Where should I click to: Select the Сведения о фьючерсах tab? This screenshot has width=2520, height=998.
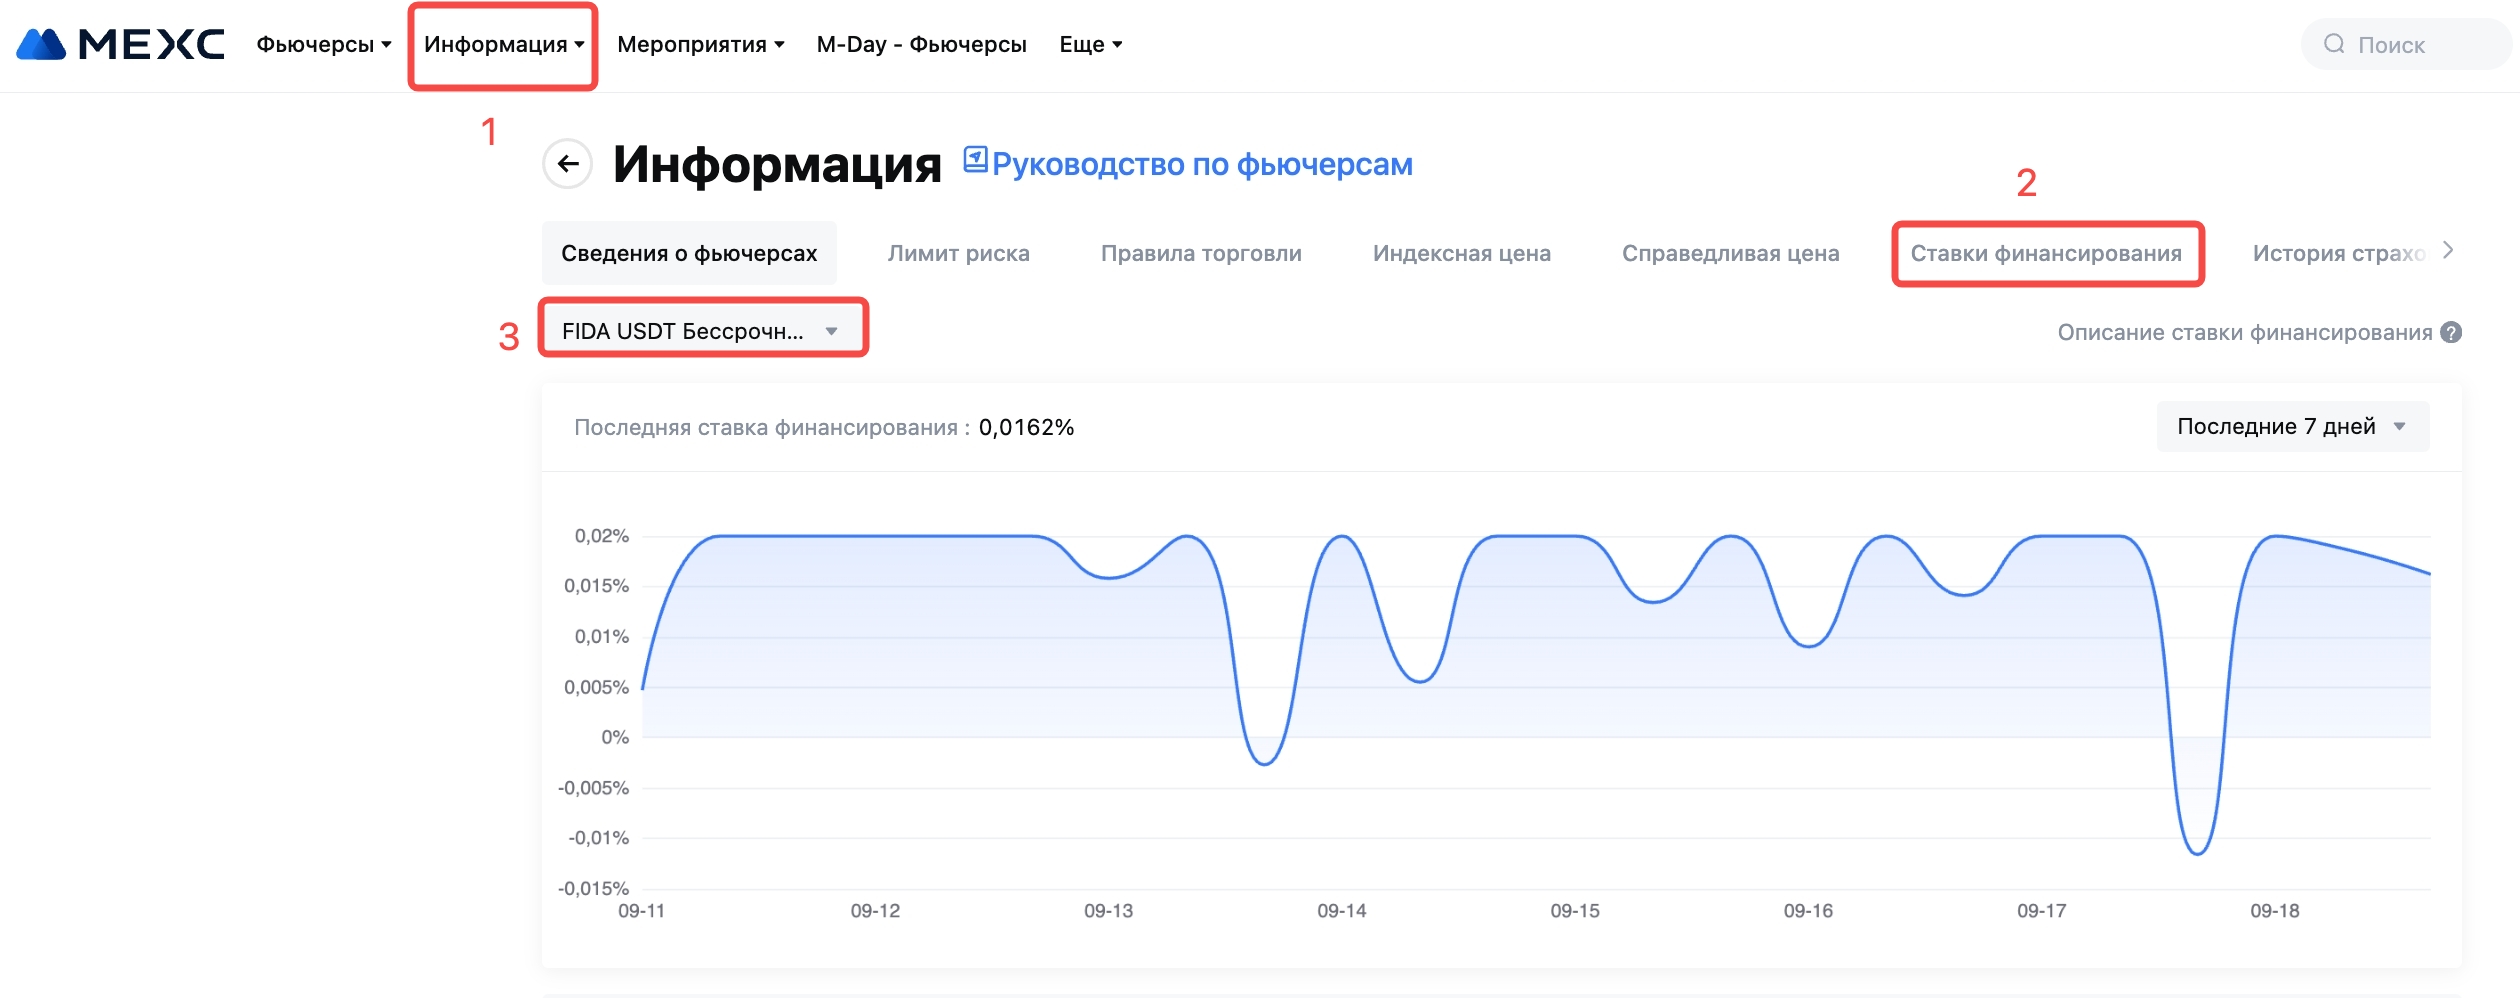tap(689, 254)
